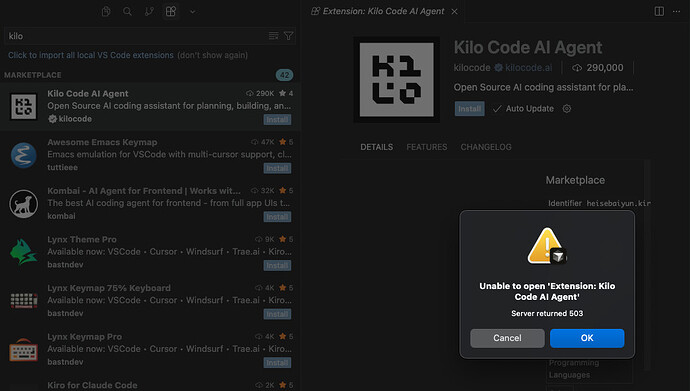Click the clear search results icon

click(x=273, y=36)
